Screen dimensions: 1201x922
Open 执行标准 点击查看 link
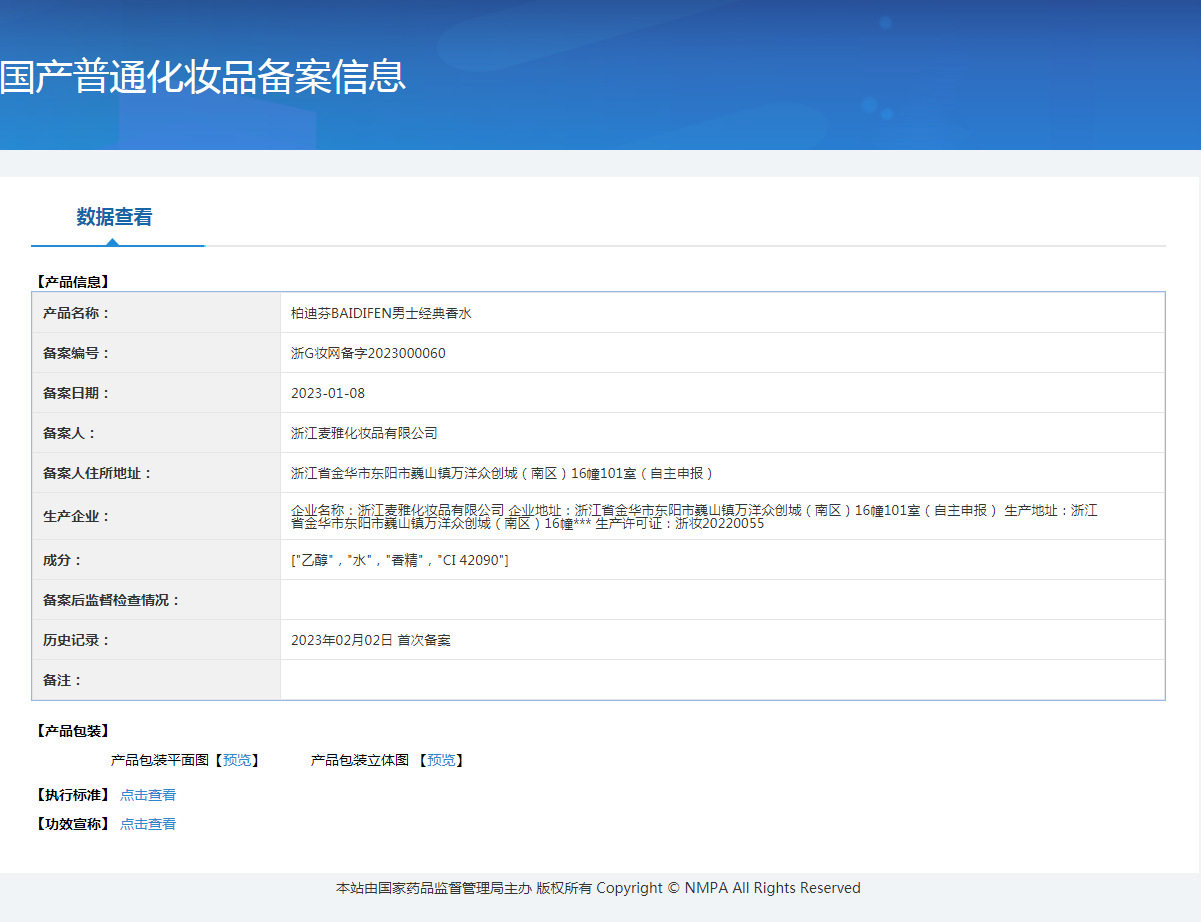tap(148, 795)
